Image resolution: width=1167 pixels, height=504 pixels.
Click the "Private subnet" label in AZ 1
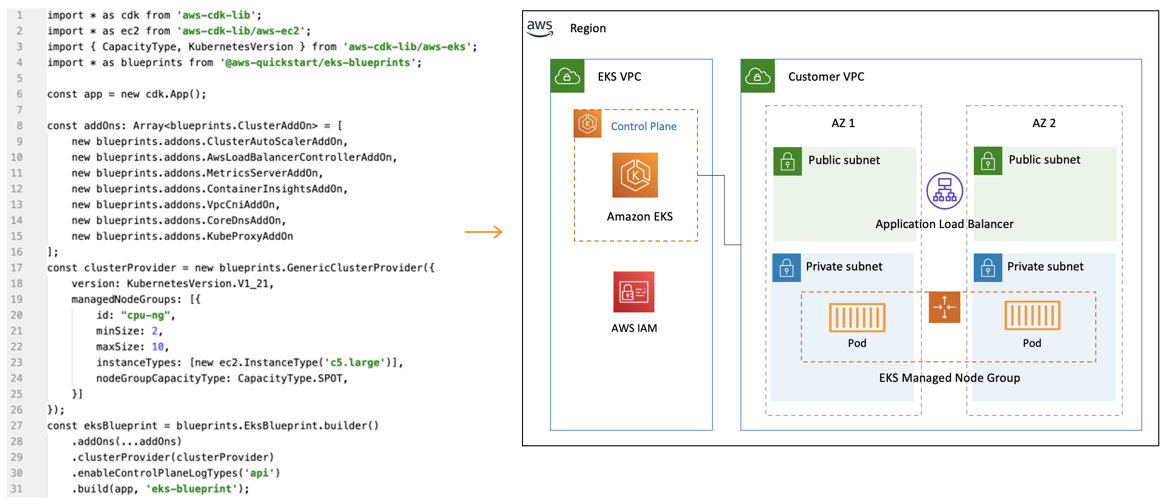[x=844, y=267]
